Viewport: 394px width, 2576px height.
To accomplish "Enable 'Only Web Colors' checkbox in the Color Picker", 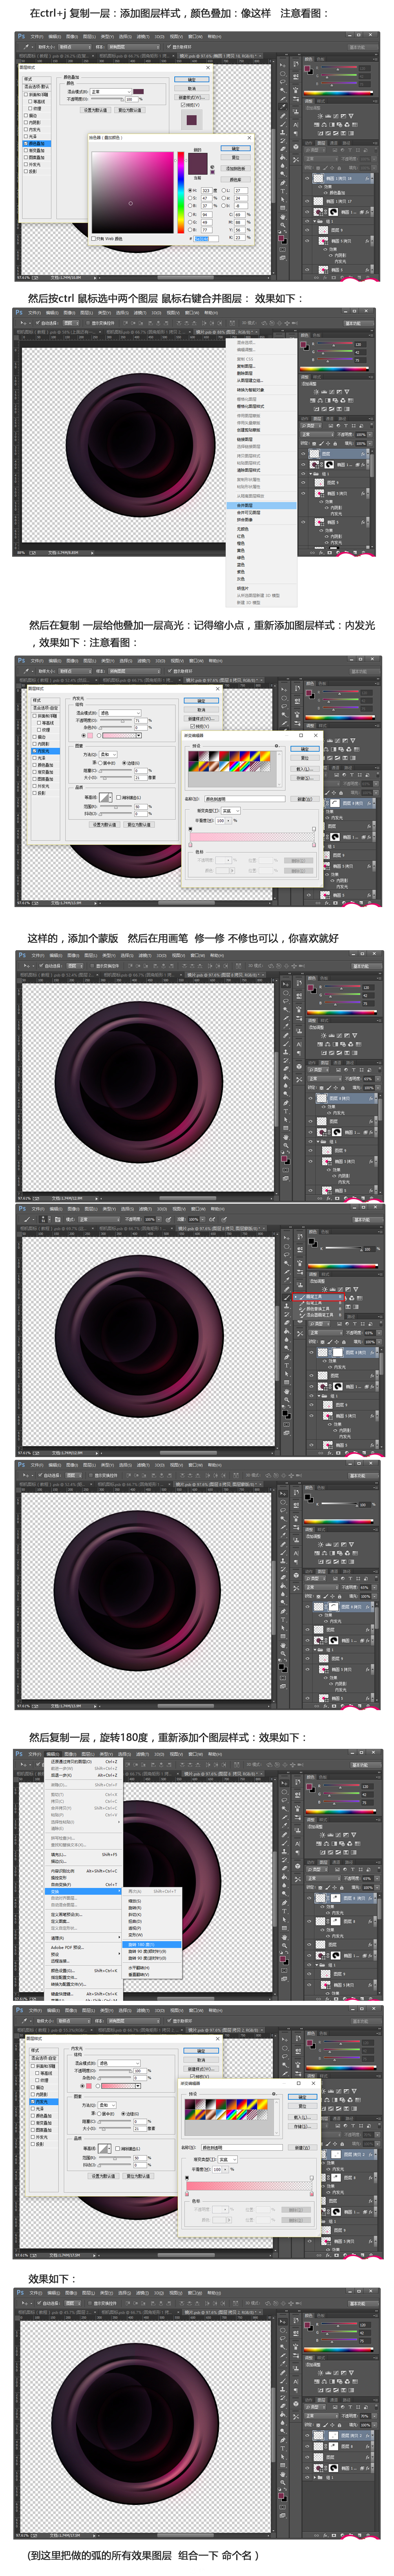I will point(94,239).
